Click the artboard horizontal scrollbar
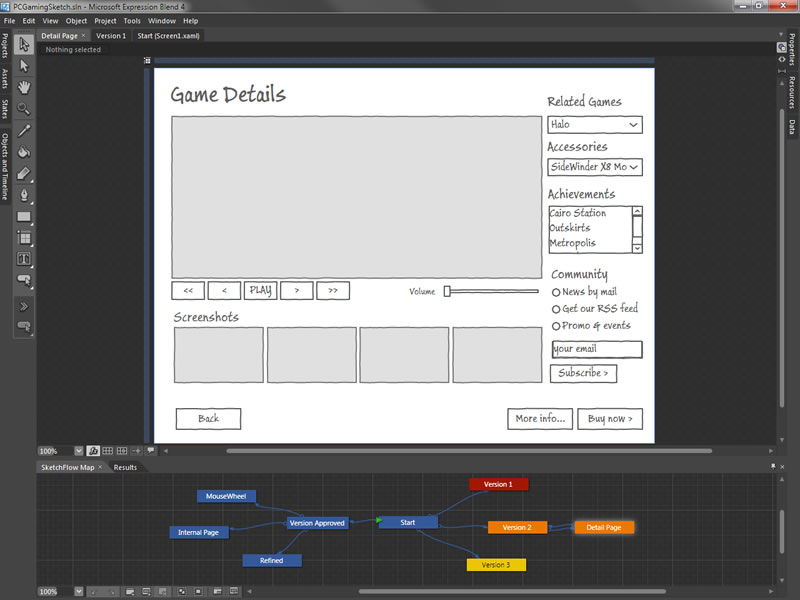The width and height of the screenshot is (800, 600). (x=469, y=451)
